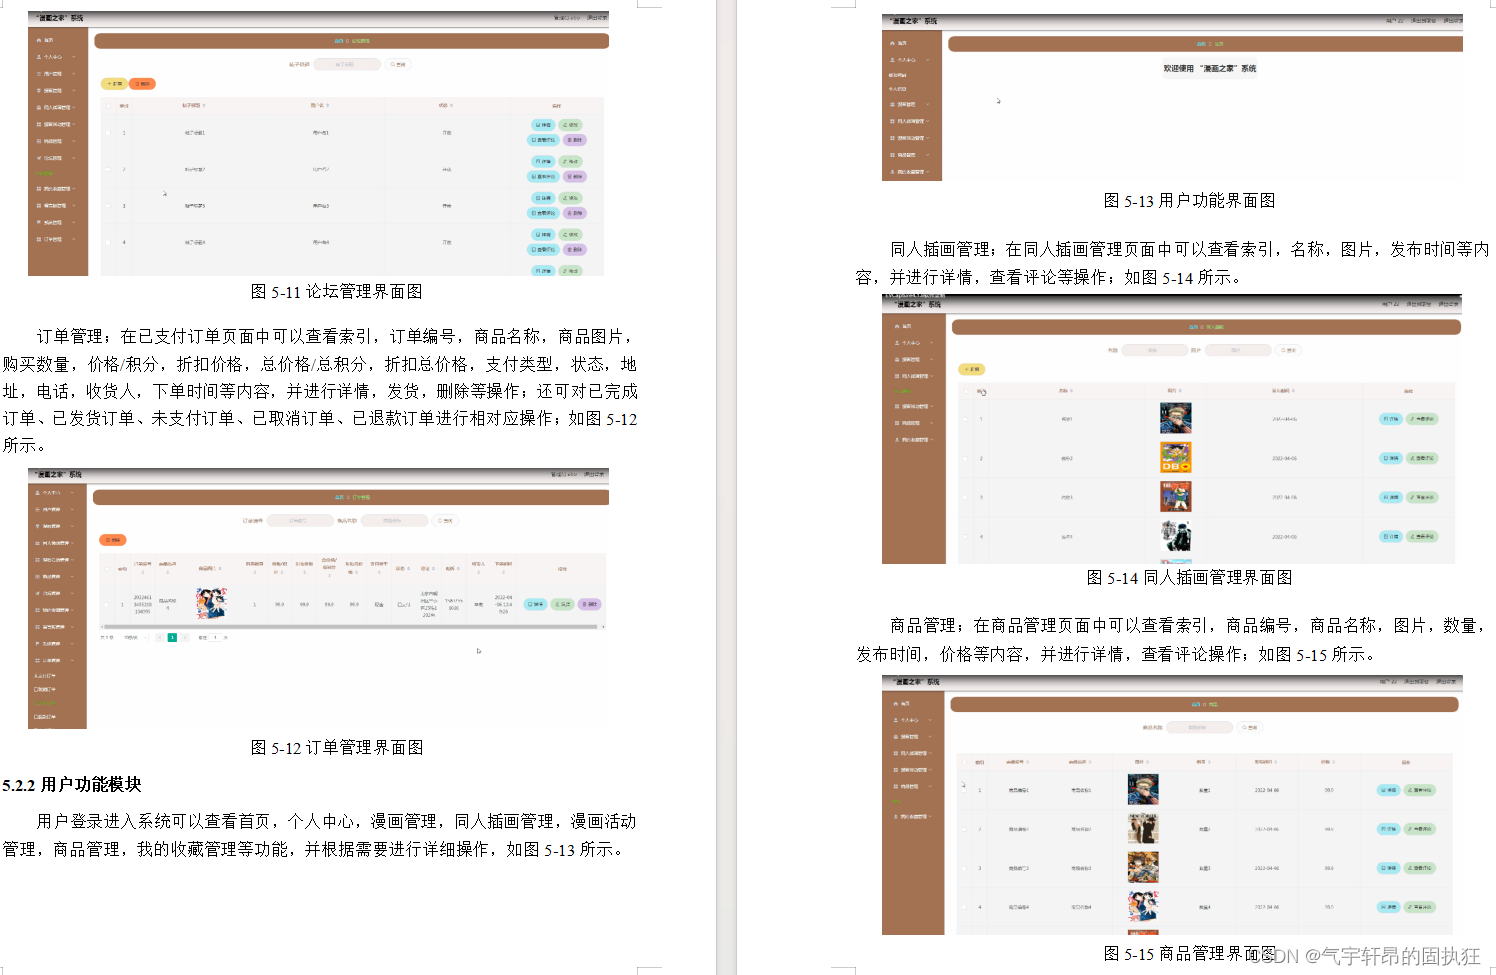The image size is (1496, 975).
Task: Click search button in Figure 5-14
Action: (x=1288, y=350)
